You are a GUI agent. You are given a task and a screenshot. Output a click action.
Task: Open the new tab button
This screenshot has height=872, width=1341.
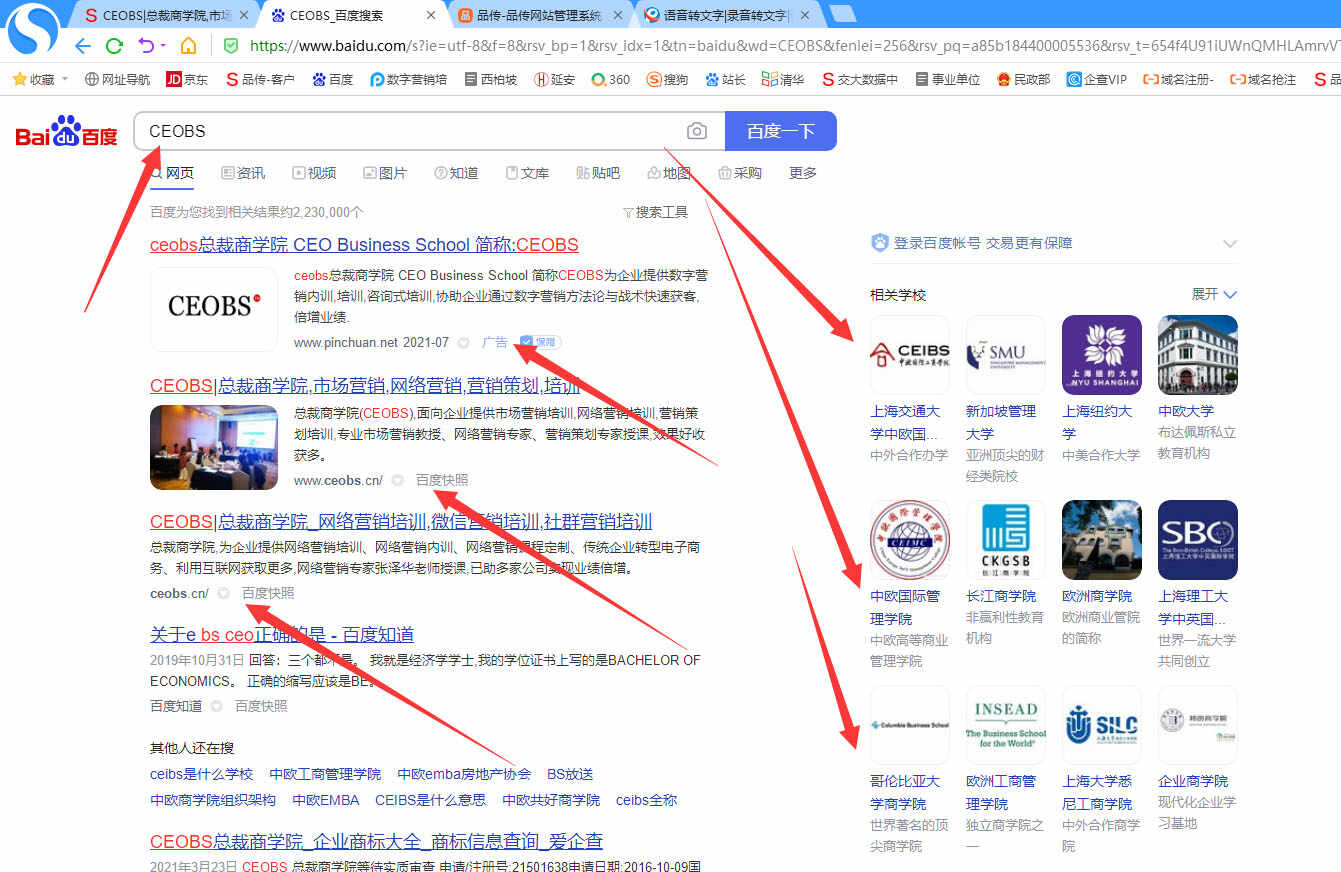(842, 14)
